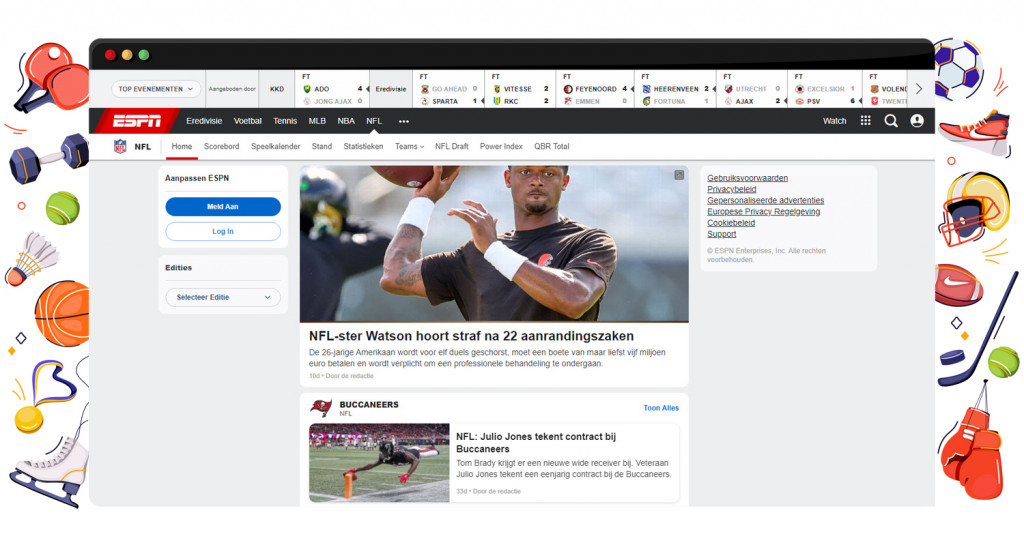Click the NFL shield logo
This screenshot has width=1024, height=545.
click(120, 146)
